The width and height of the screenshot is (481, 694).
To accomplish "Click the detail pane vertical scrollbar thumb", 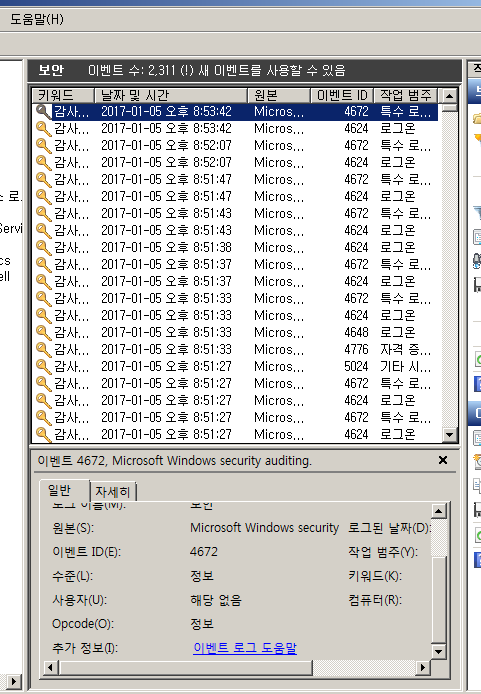I will (x=439, y=599).
